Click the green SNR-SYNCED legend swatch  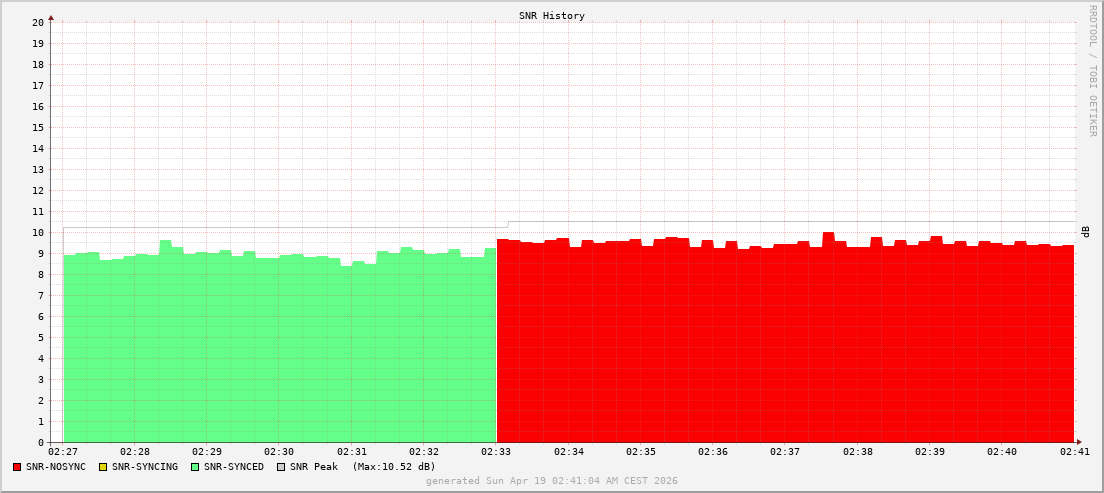pyautogui.click(x=195, y=467)
